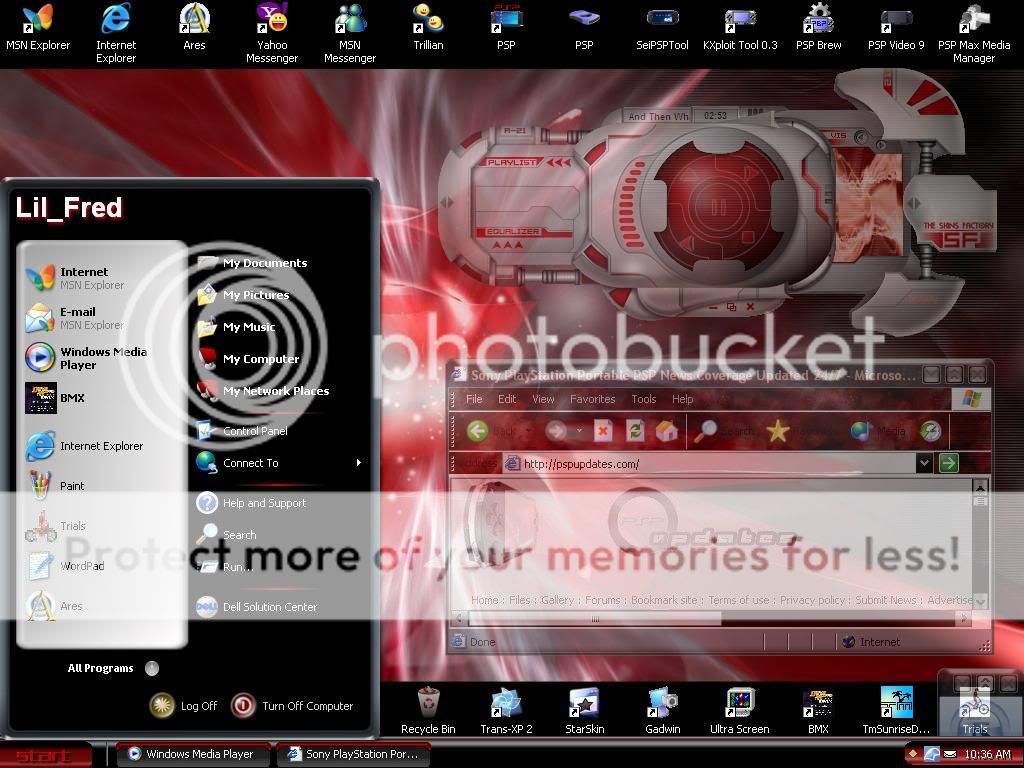Launch the StarSkin dock icon
The width and height of the screenshot is (1024, 768).
click(585, 708)
